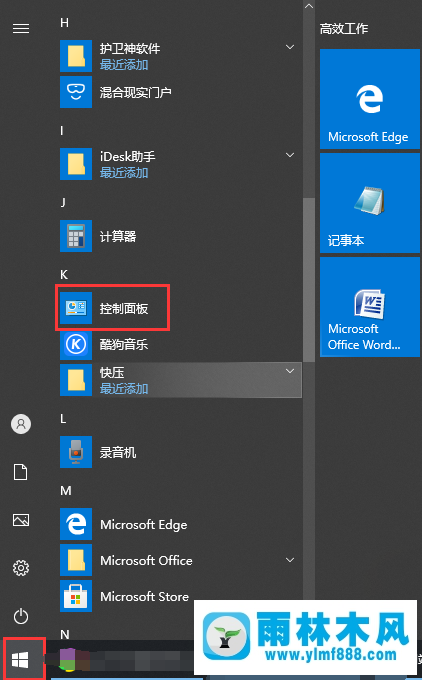Jump to letter H section header

[x=64, y=23]
